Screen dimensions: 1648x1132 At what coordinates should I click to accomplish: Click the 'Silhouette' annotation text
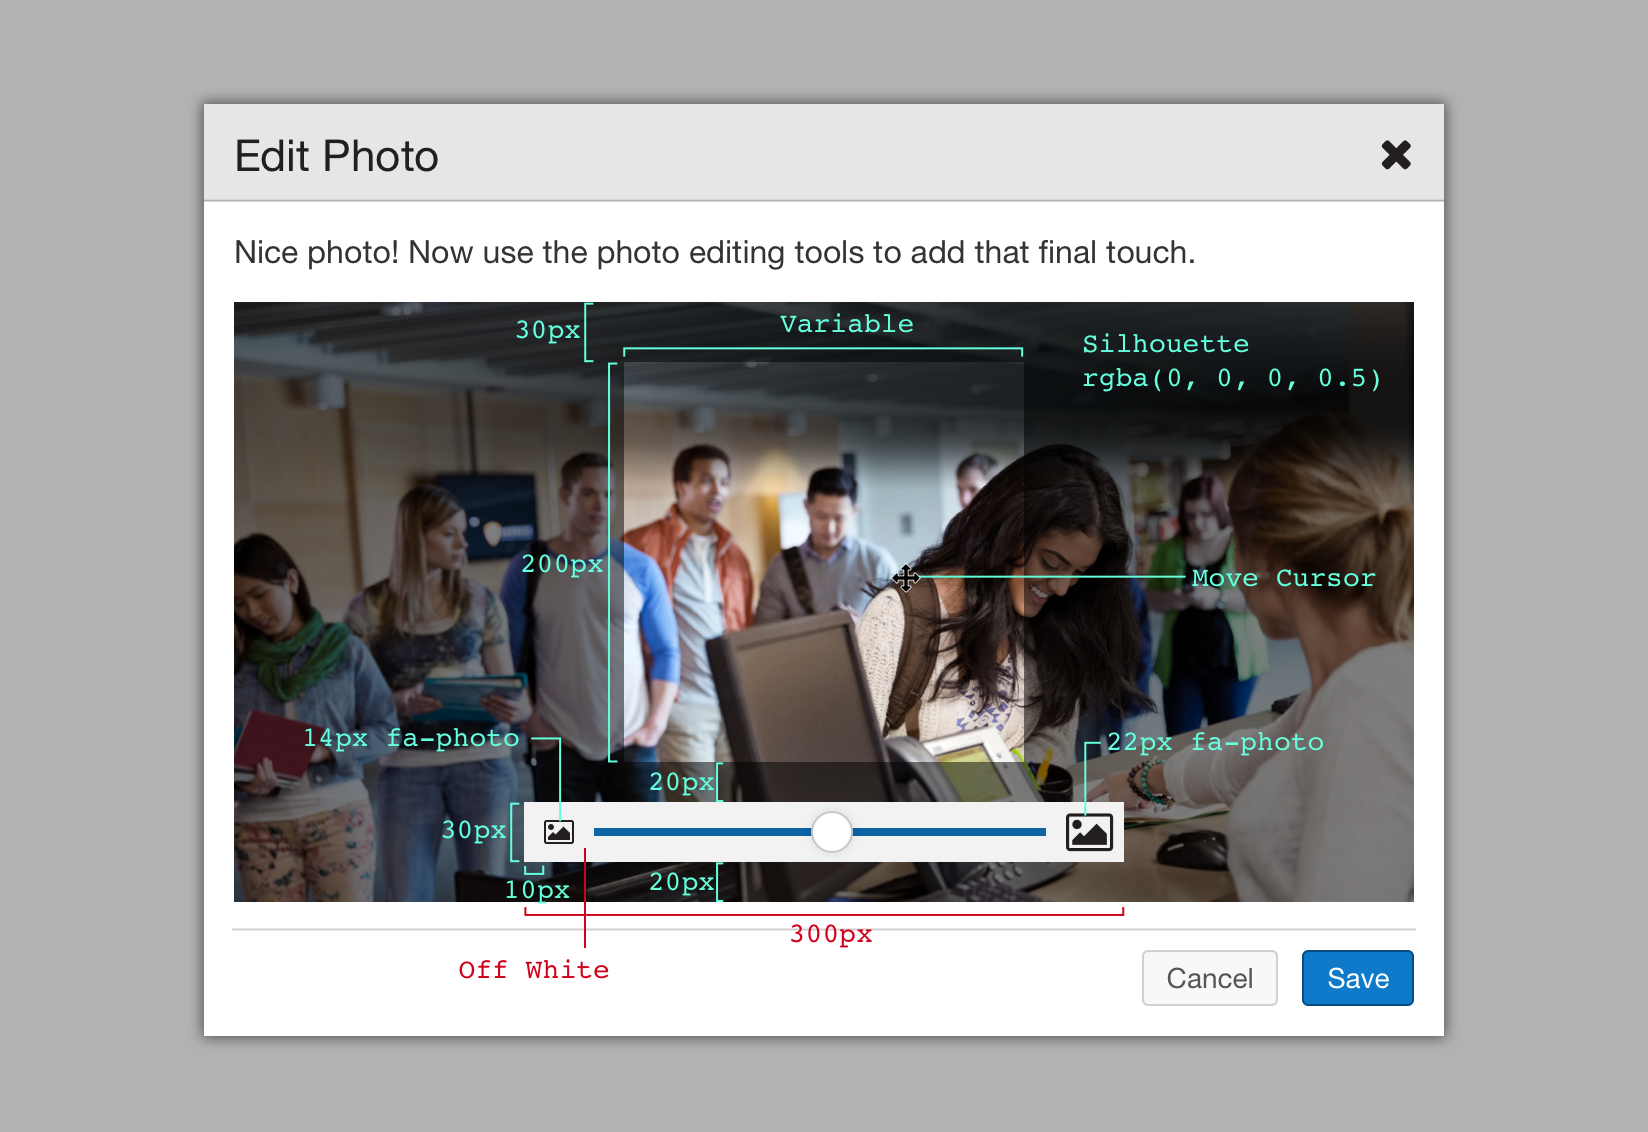click(1165, 344)
